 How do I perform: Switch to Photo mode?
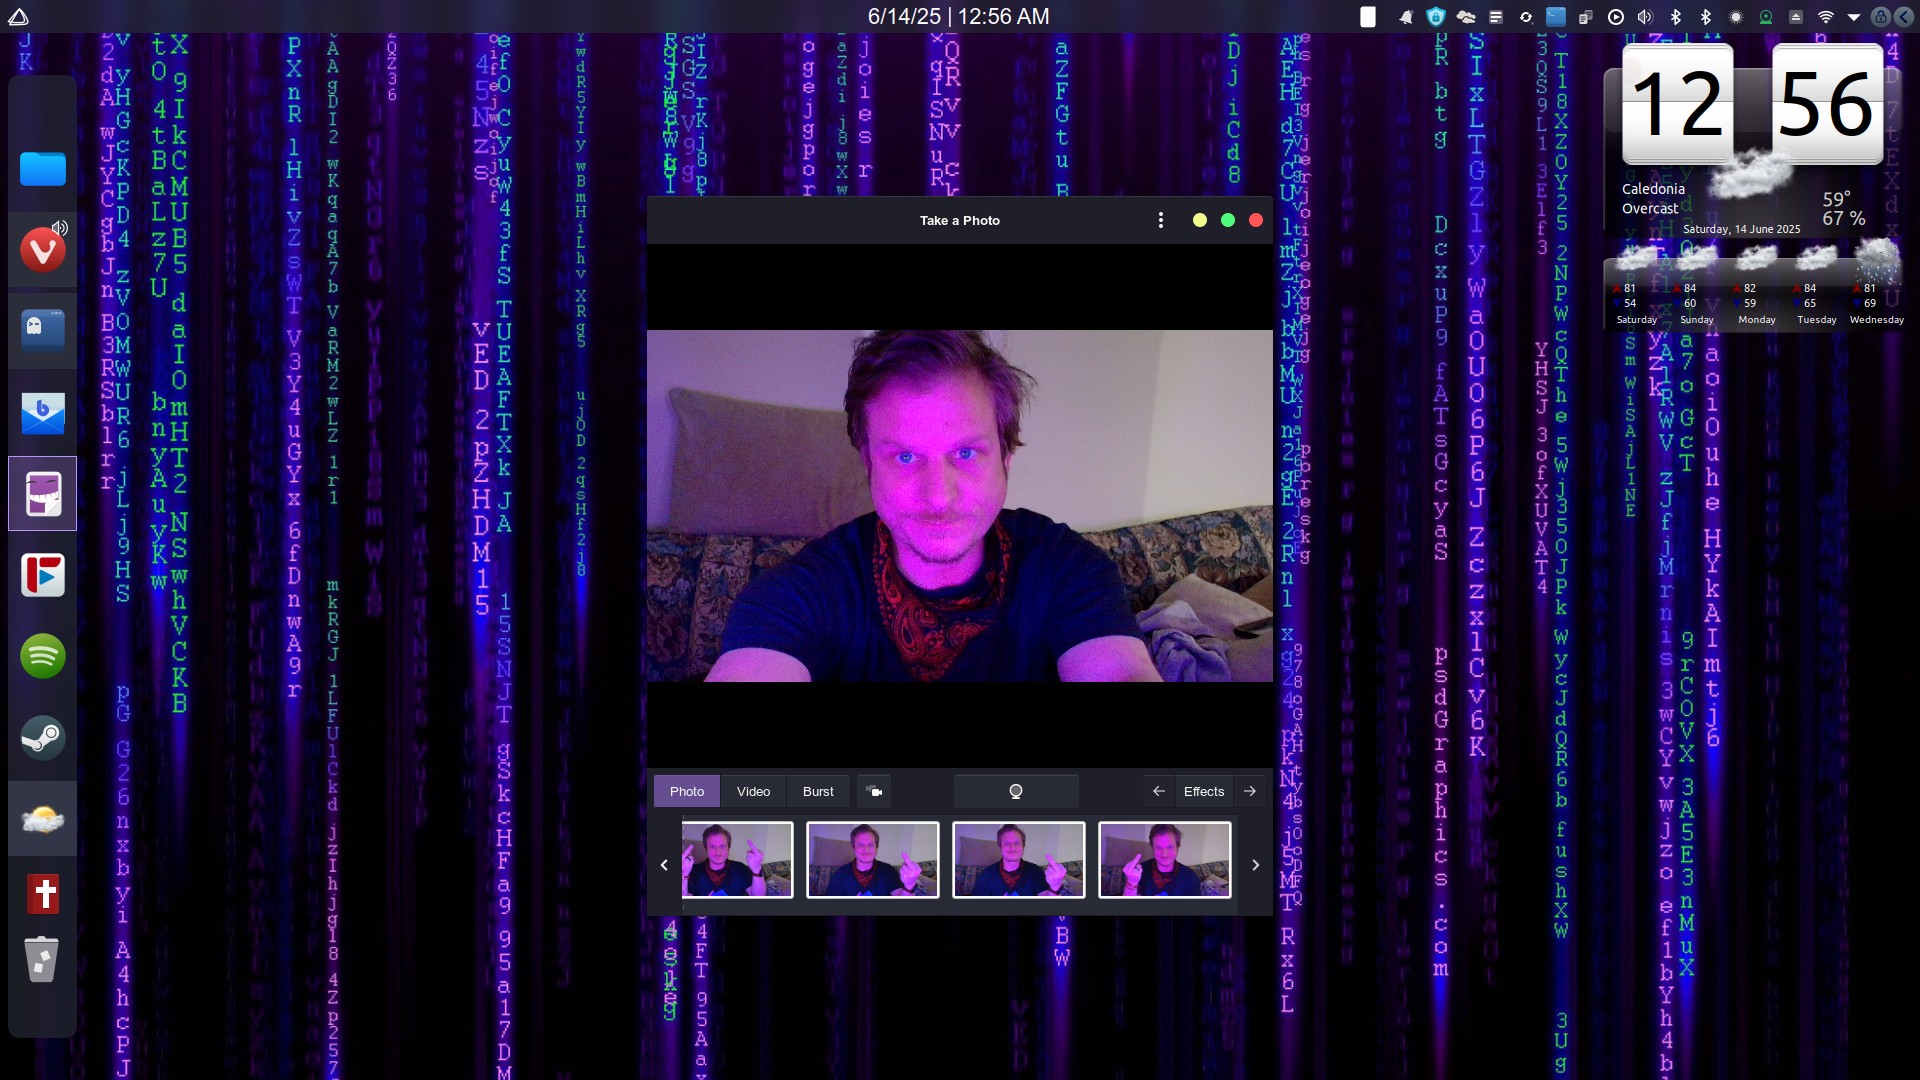[x=687, y=791]
